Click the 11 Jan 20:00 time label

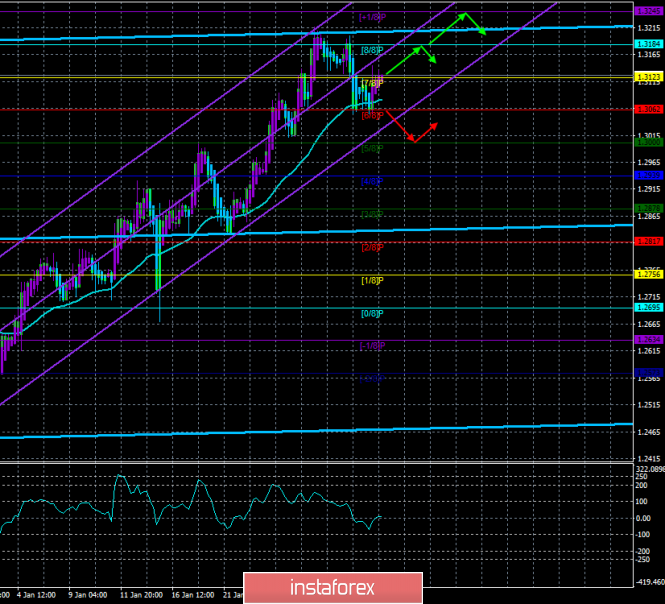[x=141, y=595]
